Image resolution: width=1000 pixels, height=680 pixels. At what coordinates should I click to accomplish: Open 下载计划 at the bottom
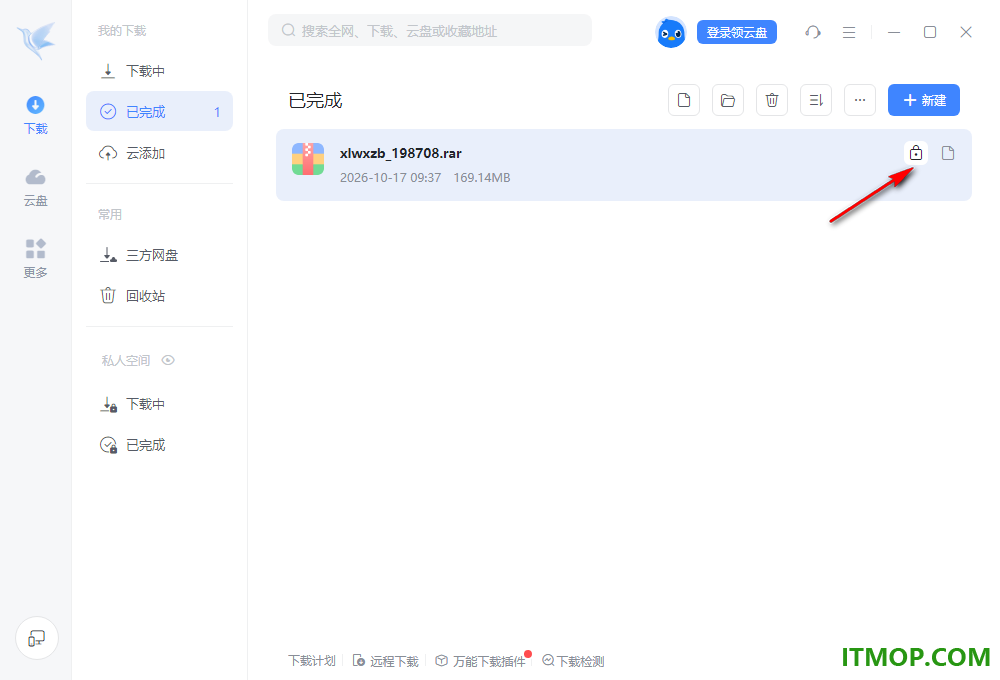tap(312, 661)
